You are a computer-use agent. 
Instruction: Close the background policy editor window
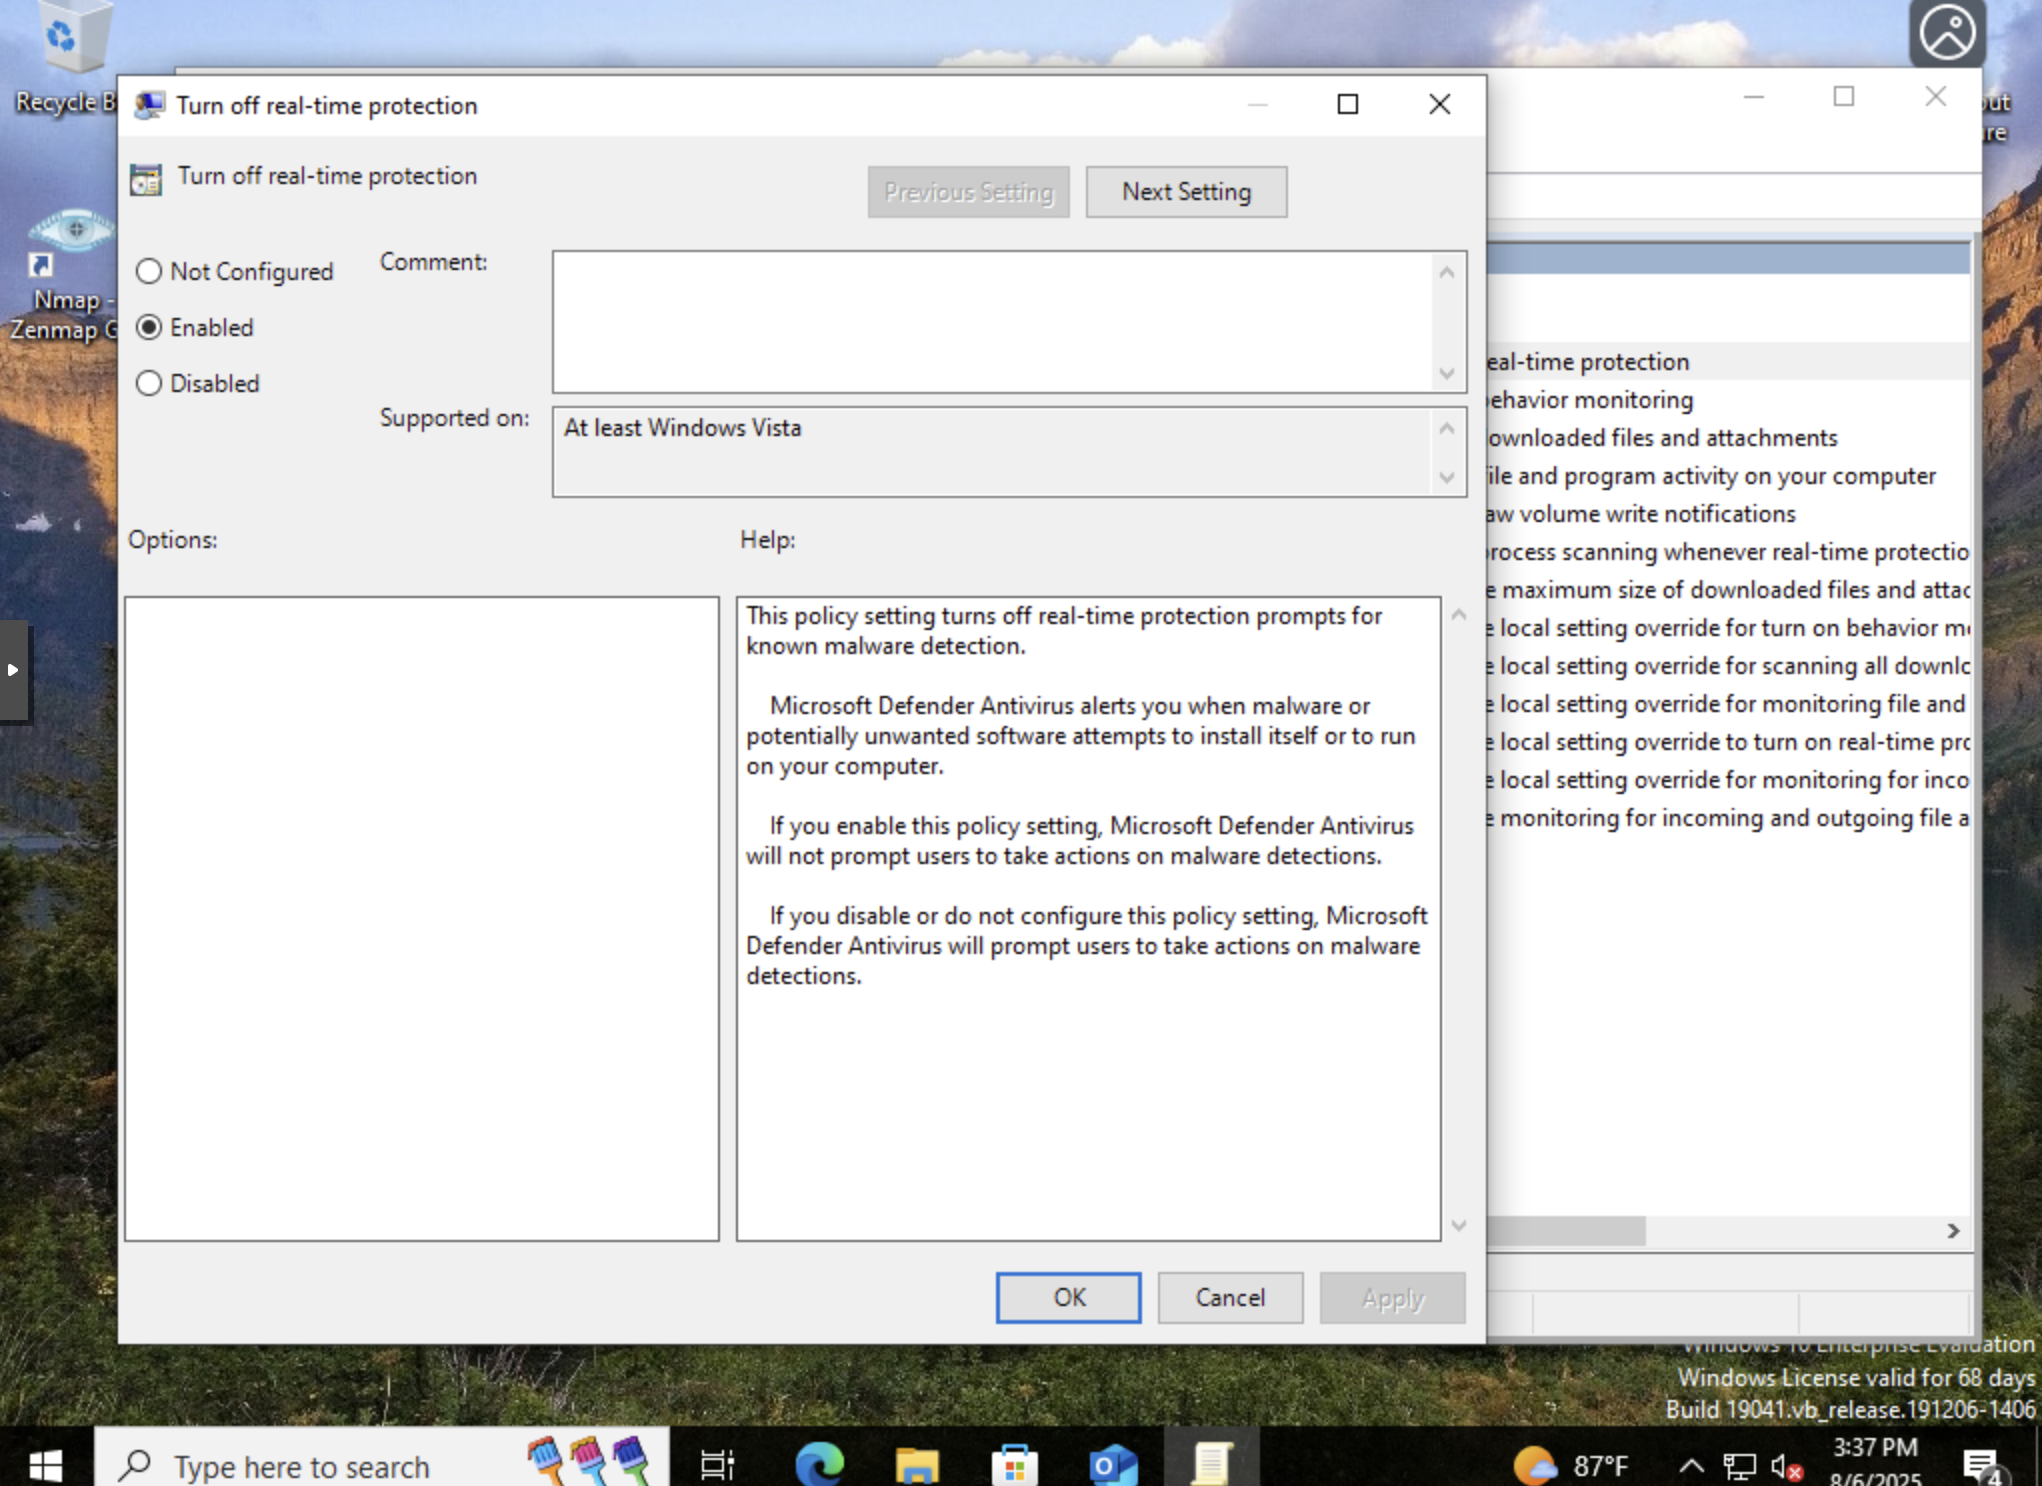click(1936, 97)
